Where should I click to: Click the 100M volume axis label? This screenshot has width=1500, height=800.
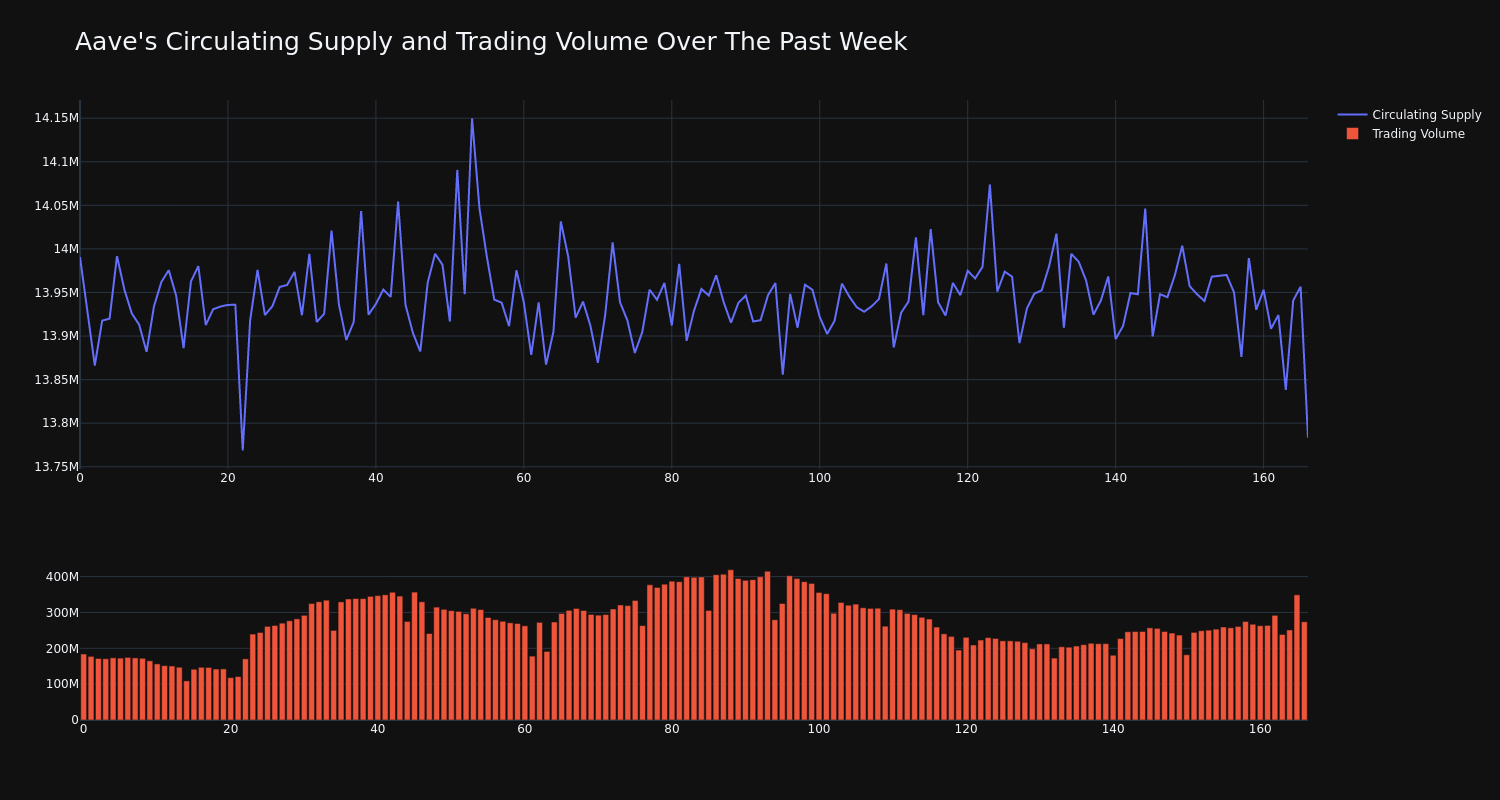pos(61,684)
